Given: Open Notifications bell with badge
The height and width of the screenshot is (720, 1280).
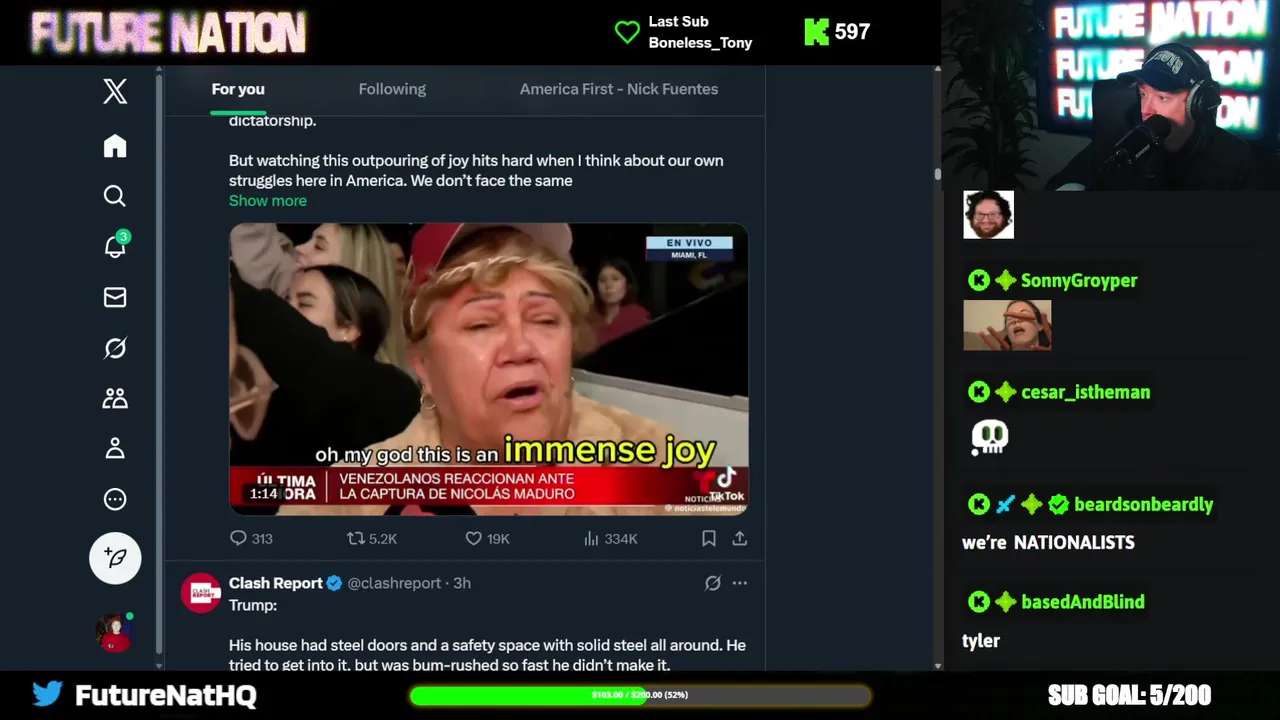Looking at the screenshot, I should [x=116, y=245].
